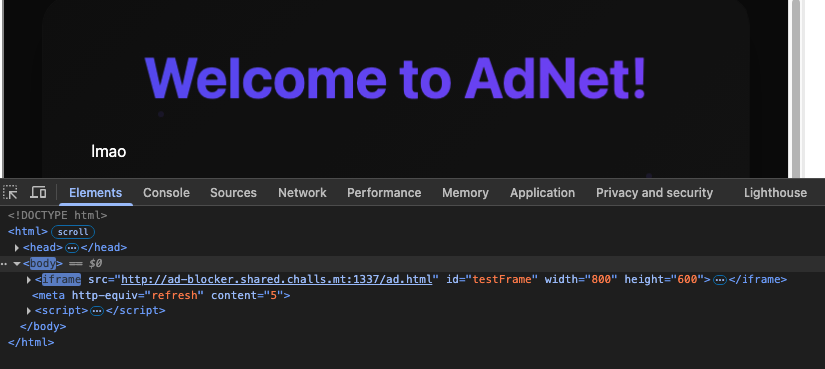Expand the head element node
Screen dimensions: 825x369
click(x=17, y=247)
